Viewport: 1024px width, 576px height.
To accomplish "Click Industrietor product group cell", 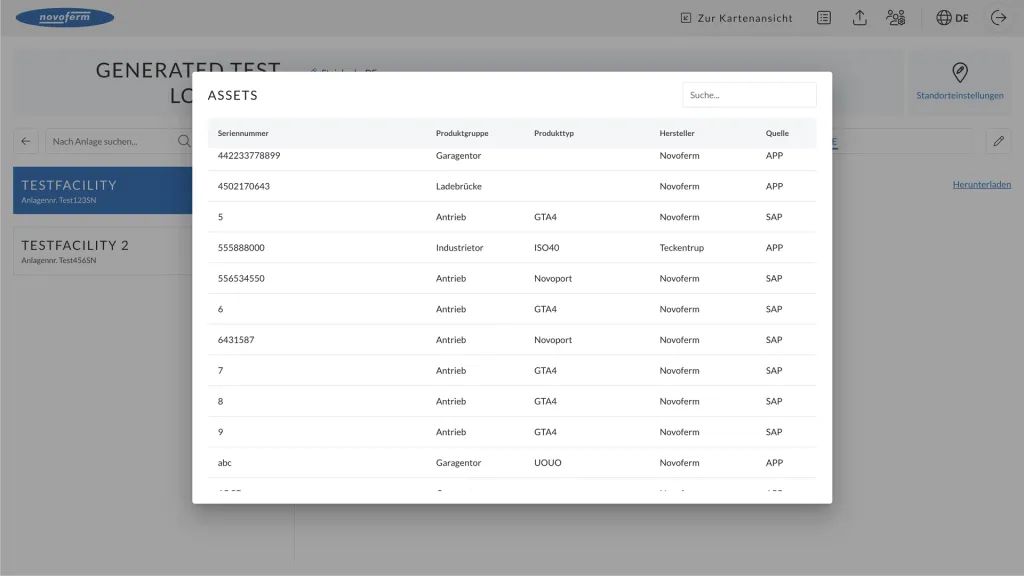I will [459, 248].
